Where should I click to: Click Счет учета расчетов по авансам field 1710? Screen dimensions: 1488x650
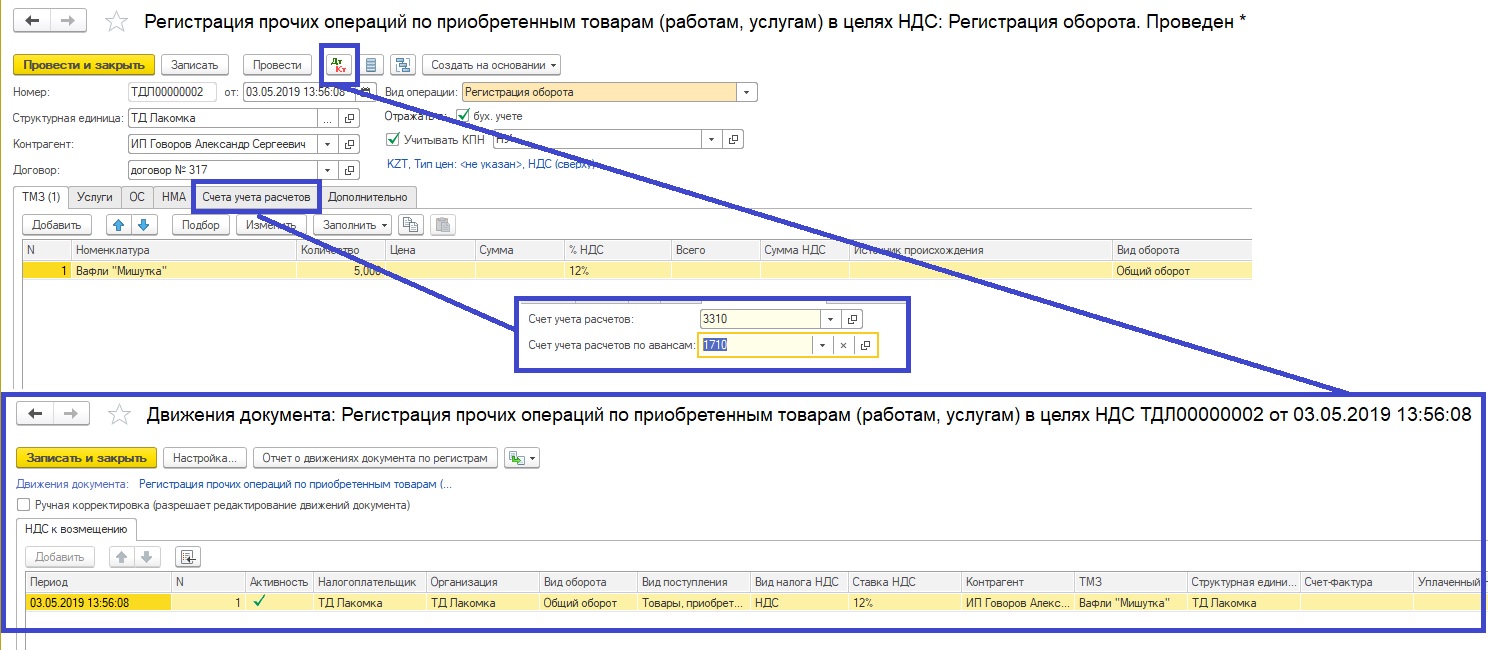coord(755,345)
